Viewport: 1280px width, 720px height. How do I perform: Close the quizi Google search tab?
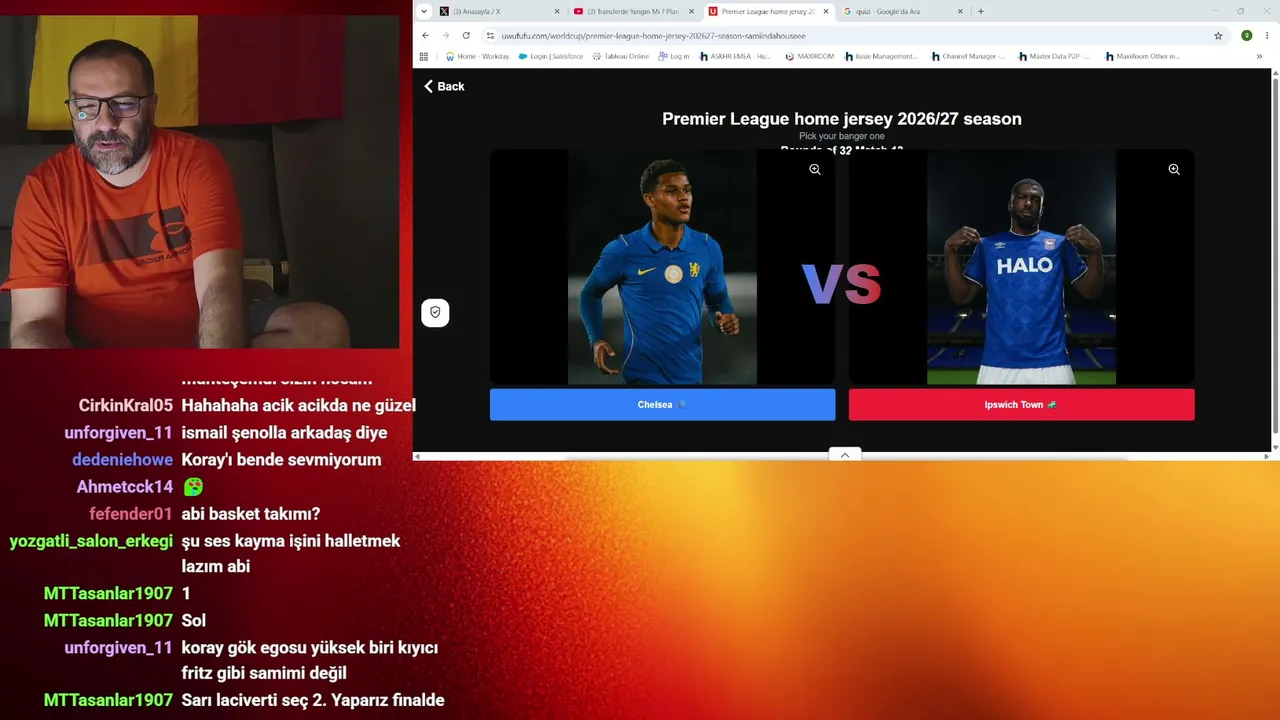[x=960, y=11]
